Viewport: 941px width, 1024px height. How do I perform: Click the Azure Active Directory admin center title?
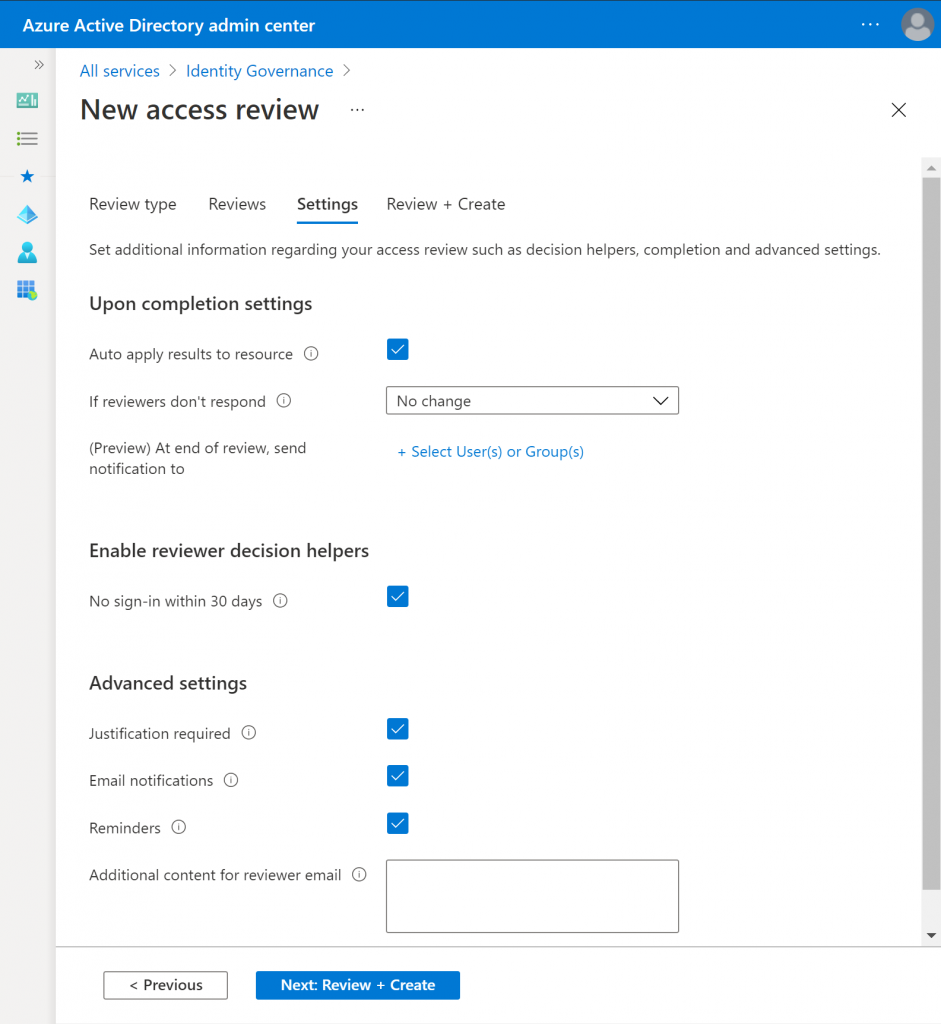(168, 25)
